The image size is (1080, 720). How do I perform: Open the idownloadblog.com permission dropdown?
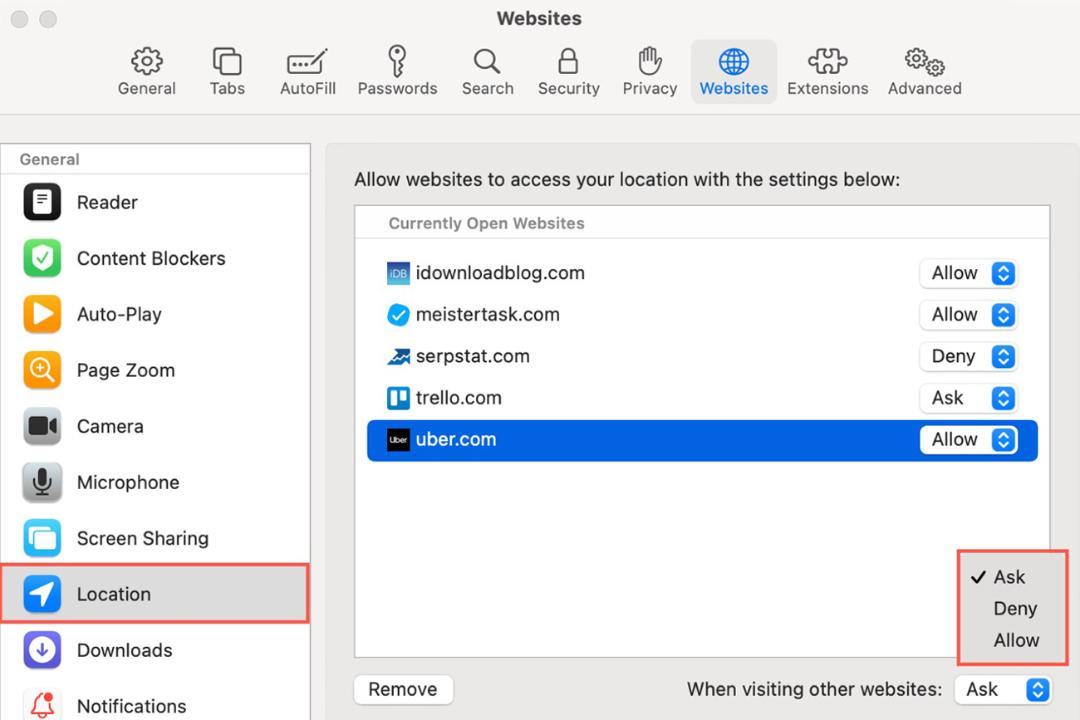tap(968, 274)
